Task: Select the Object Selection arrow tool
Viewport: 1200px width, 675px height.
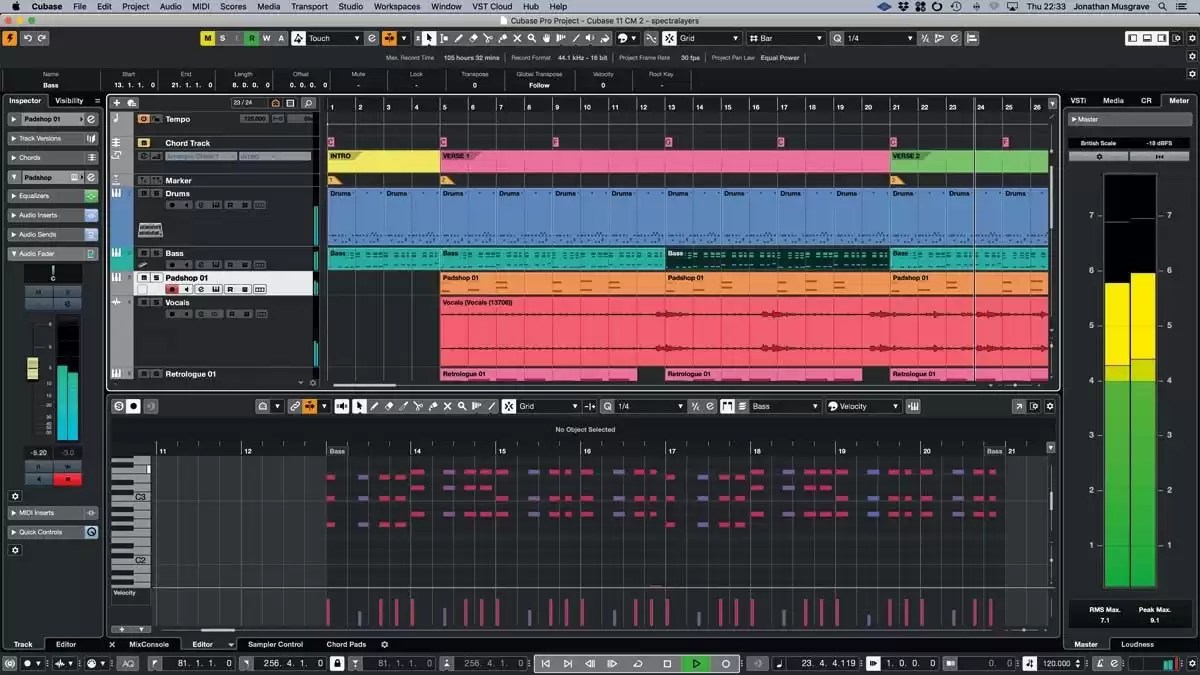Action: click(x=429, y=38)
